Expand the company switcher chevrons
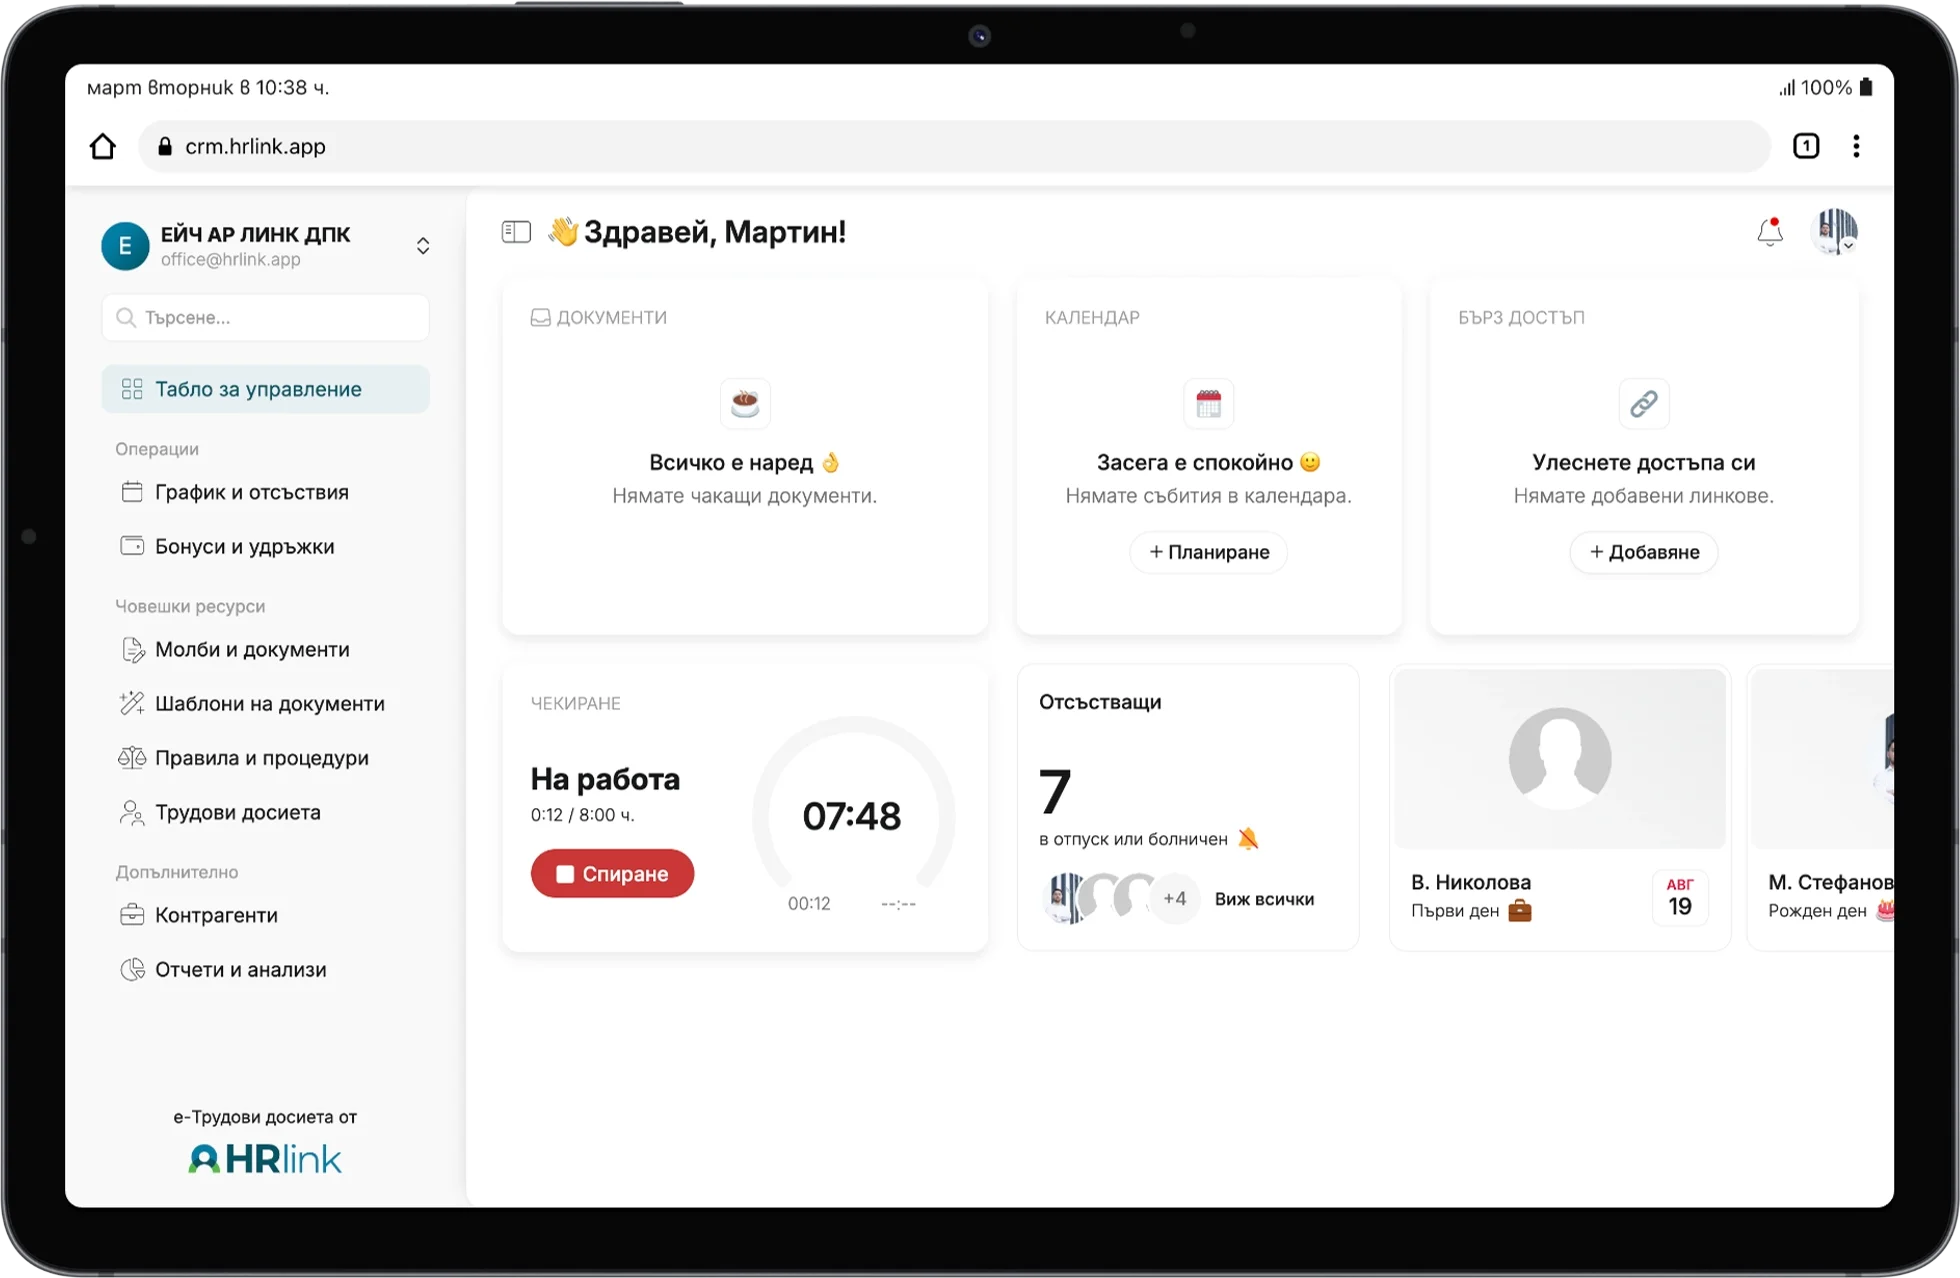1960x1278 pixels. [423, 246]
